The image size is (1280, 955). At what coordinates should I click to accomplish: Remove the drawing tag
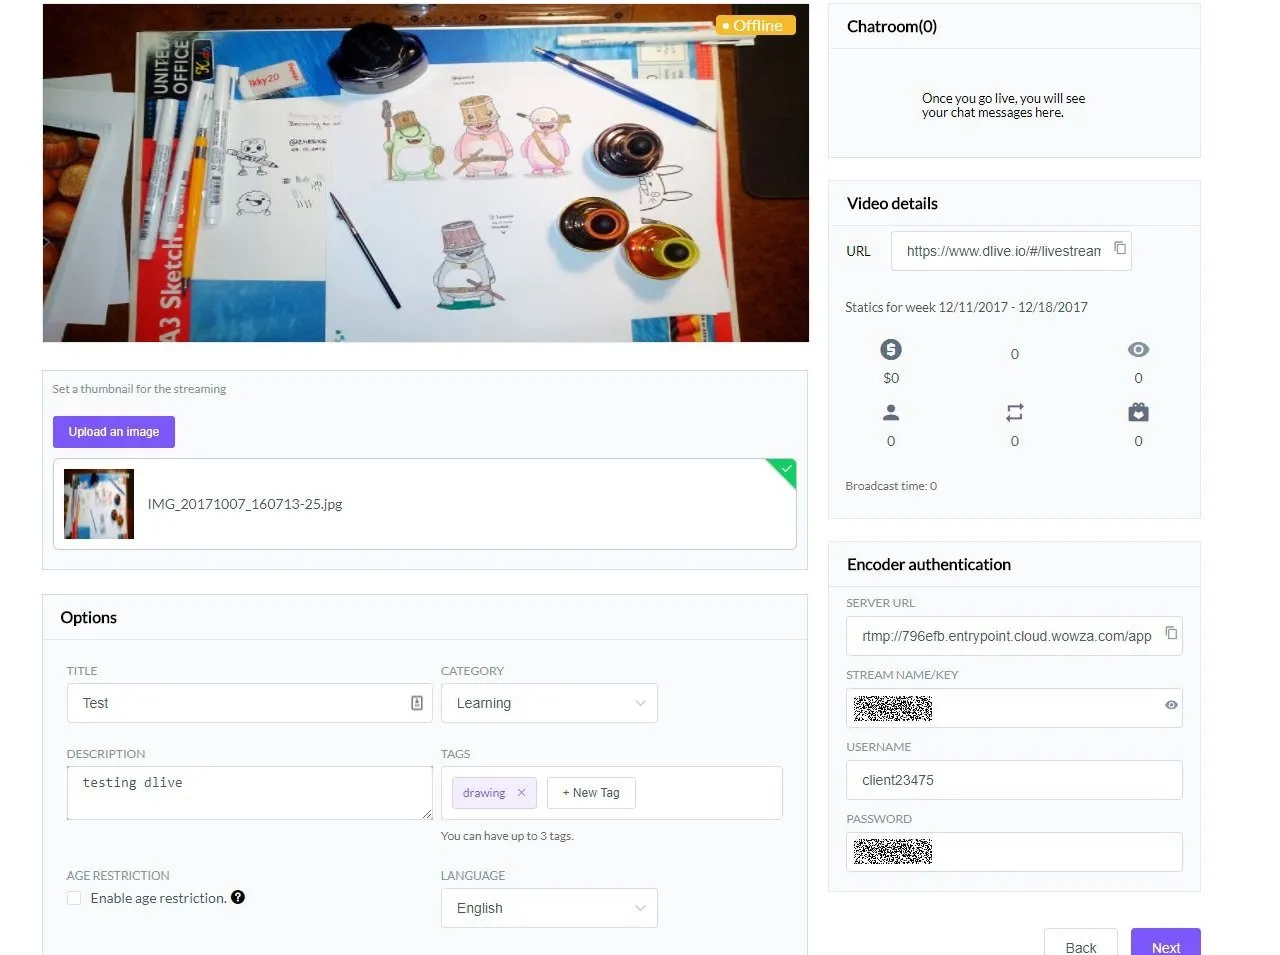(521, 793)
